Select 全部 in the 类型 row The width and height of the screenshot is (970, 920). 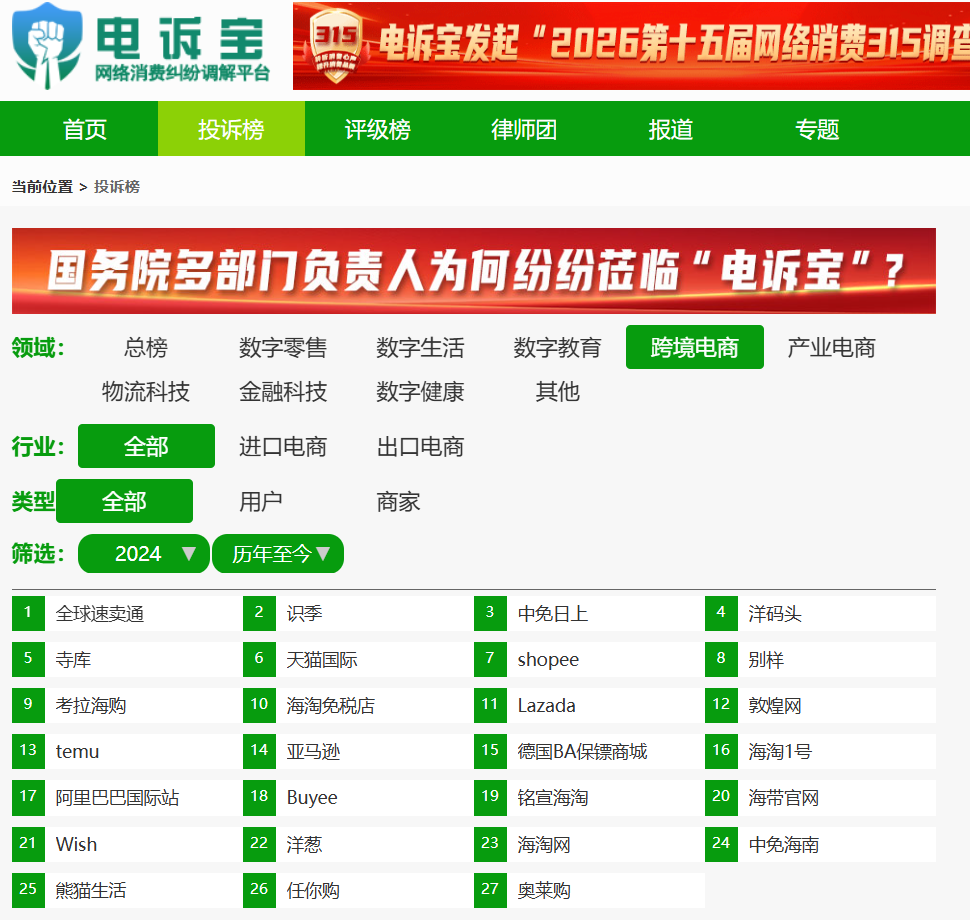point(124,501)
